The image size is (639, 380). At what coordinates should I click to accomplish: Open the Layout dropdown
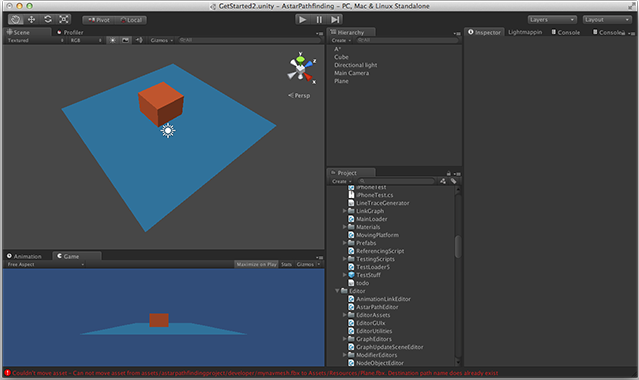pyautogui.click(x=607, y=20)
